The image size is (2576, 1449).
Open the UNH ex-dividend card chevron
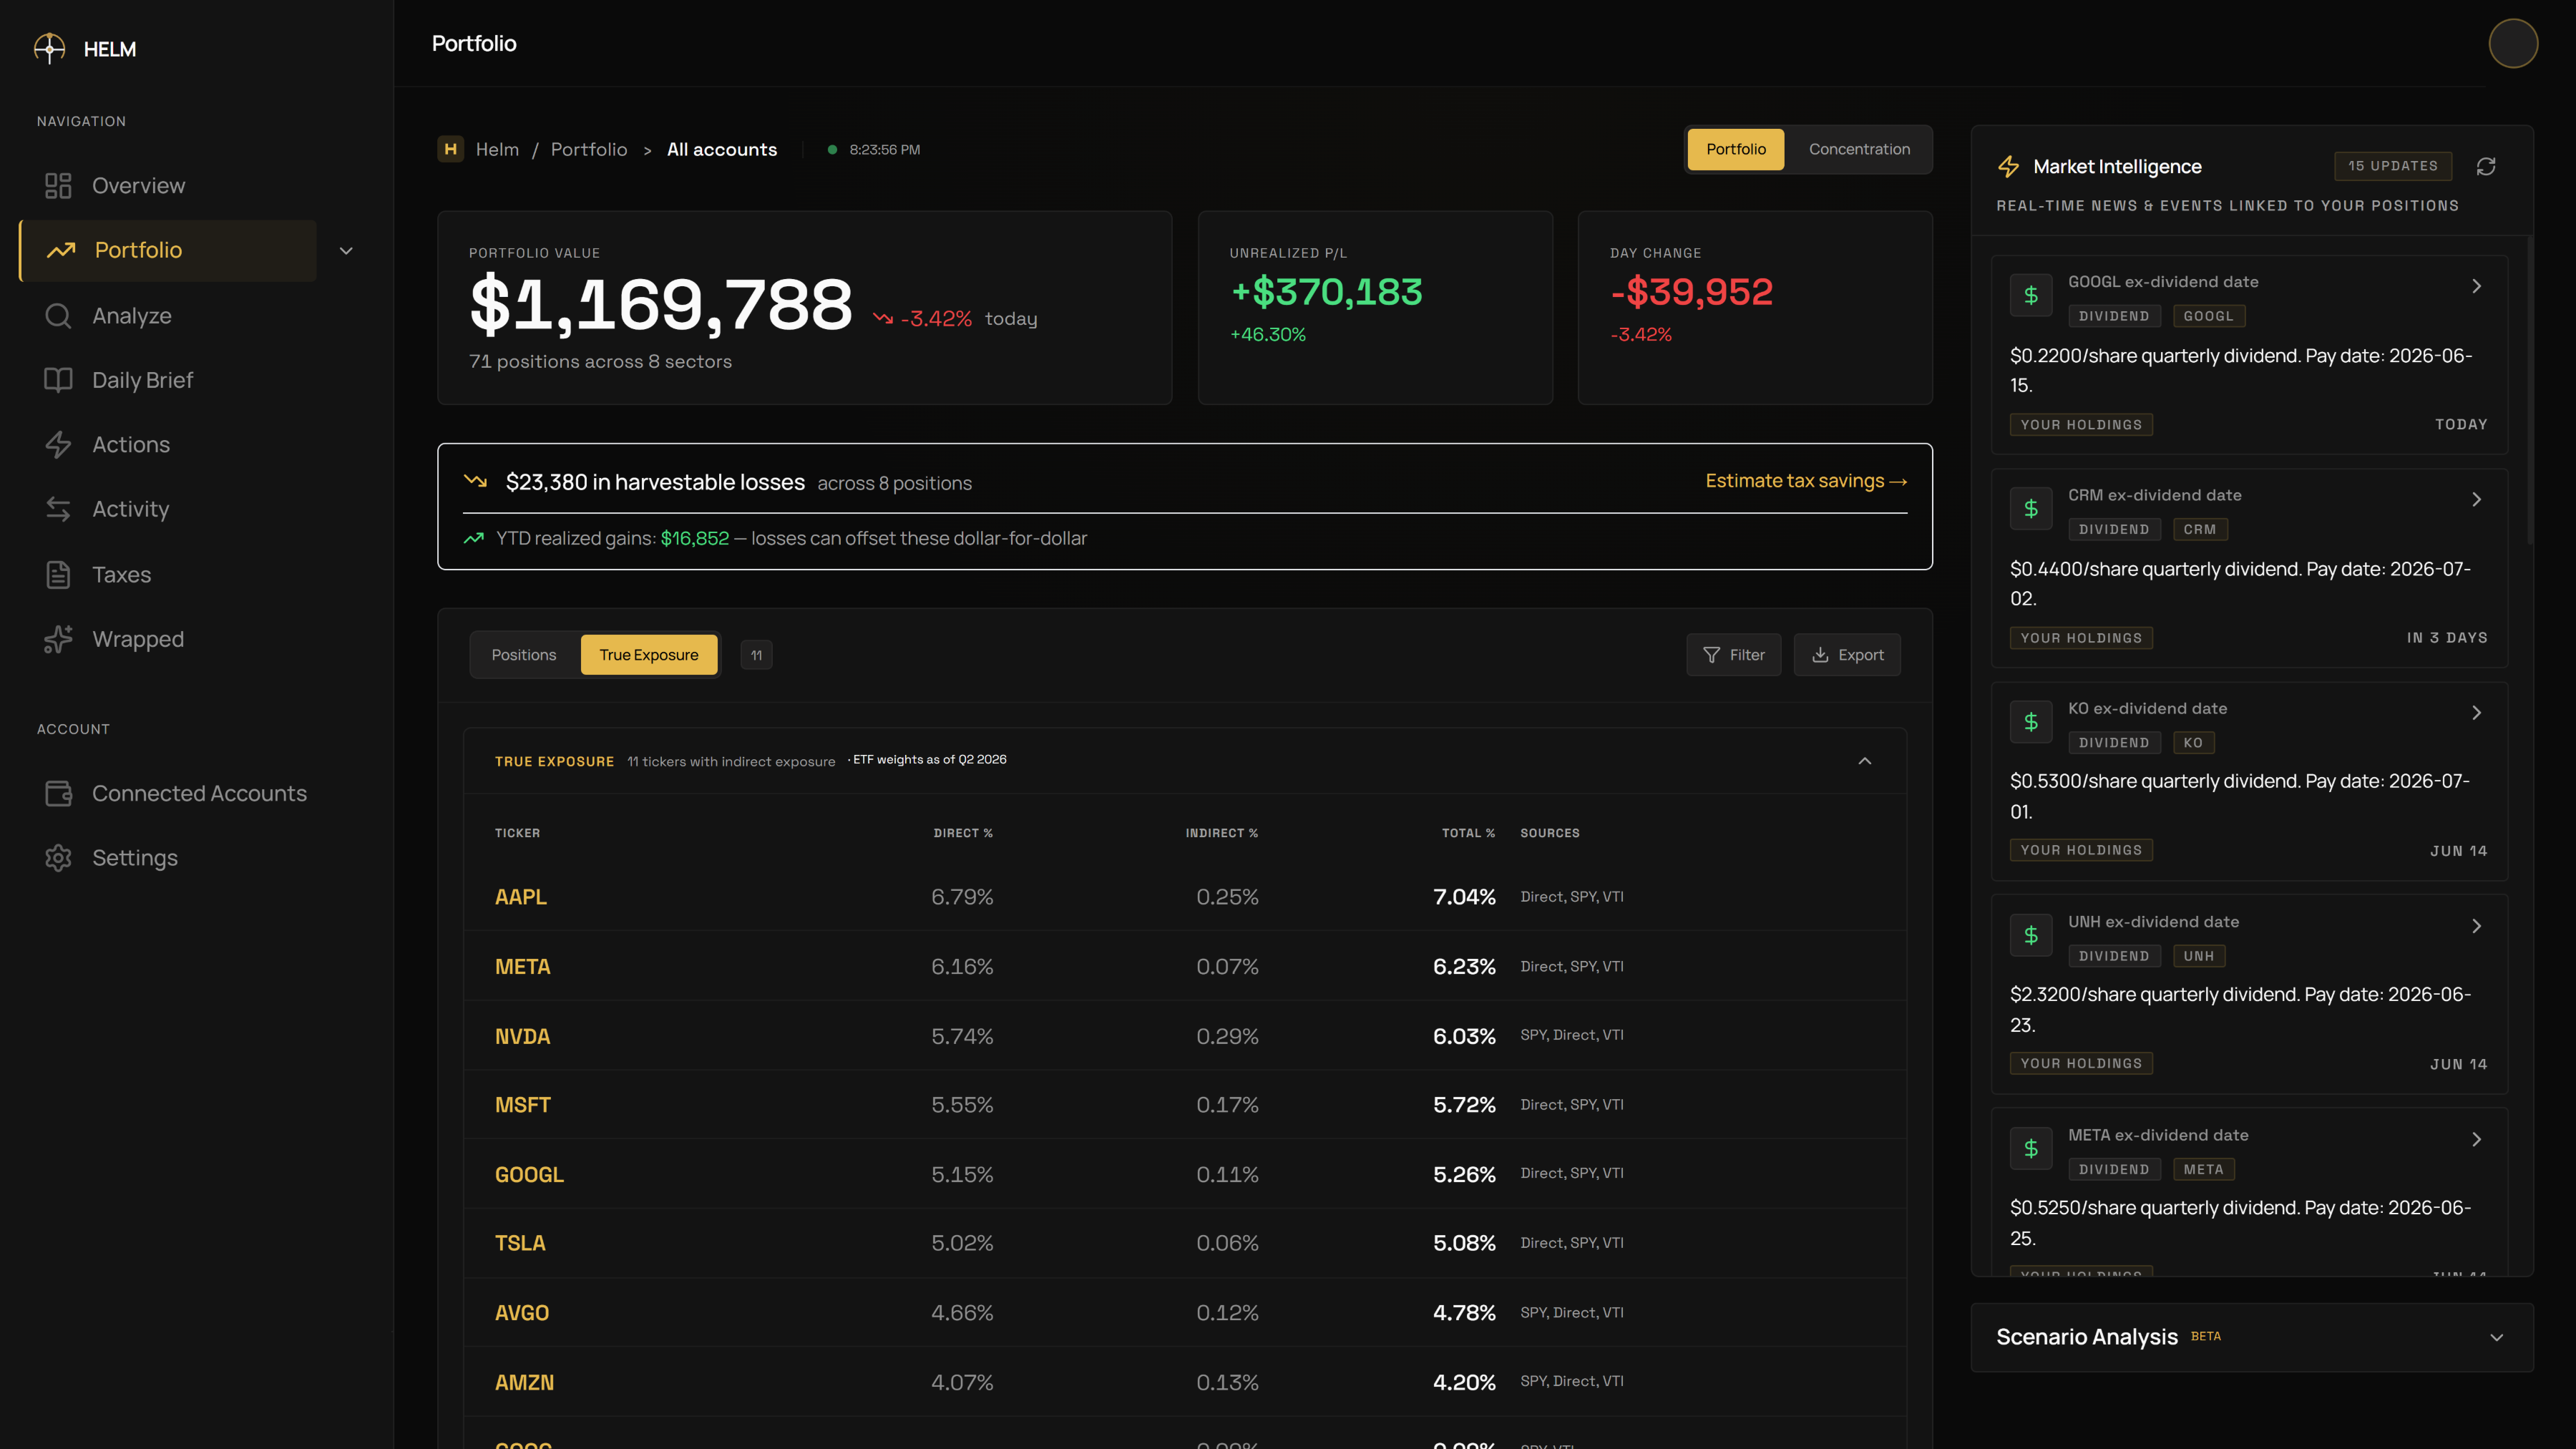pos(2477,926)
